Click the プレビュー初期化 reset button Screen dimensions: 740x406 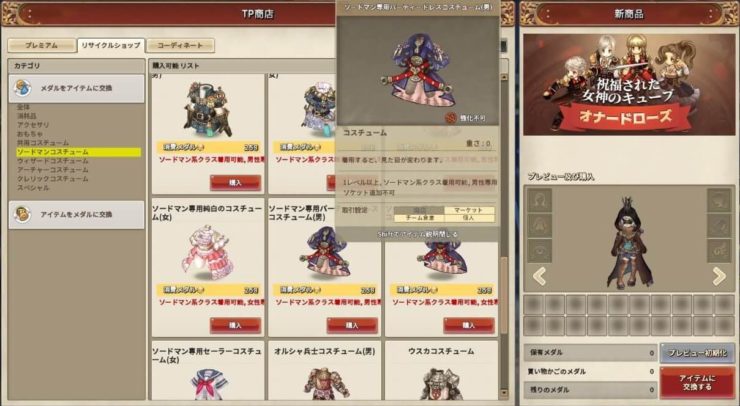point(697,353)
